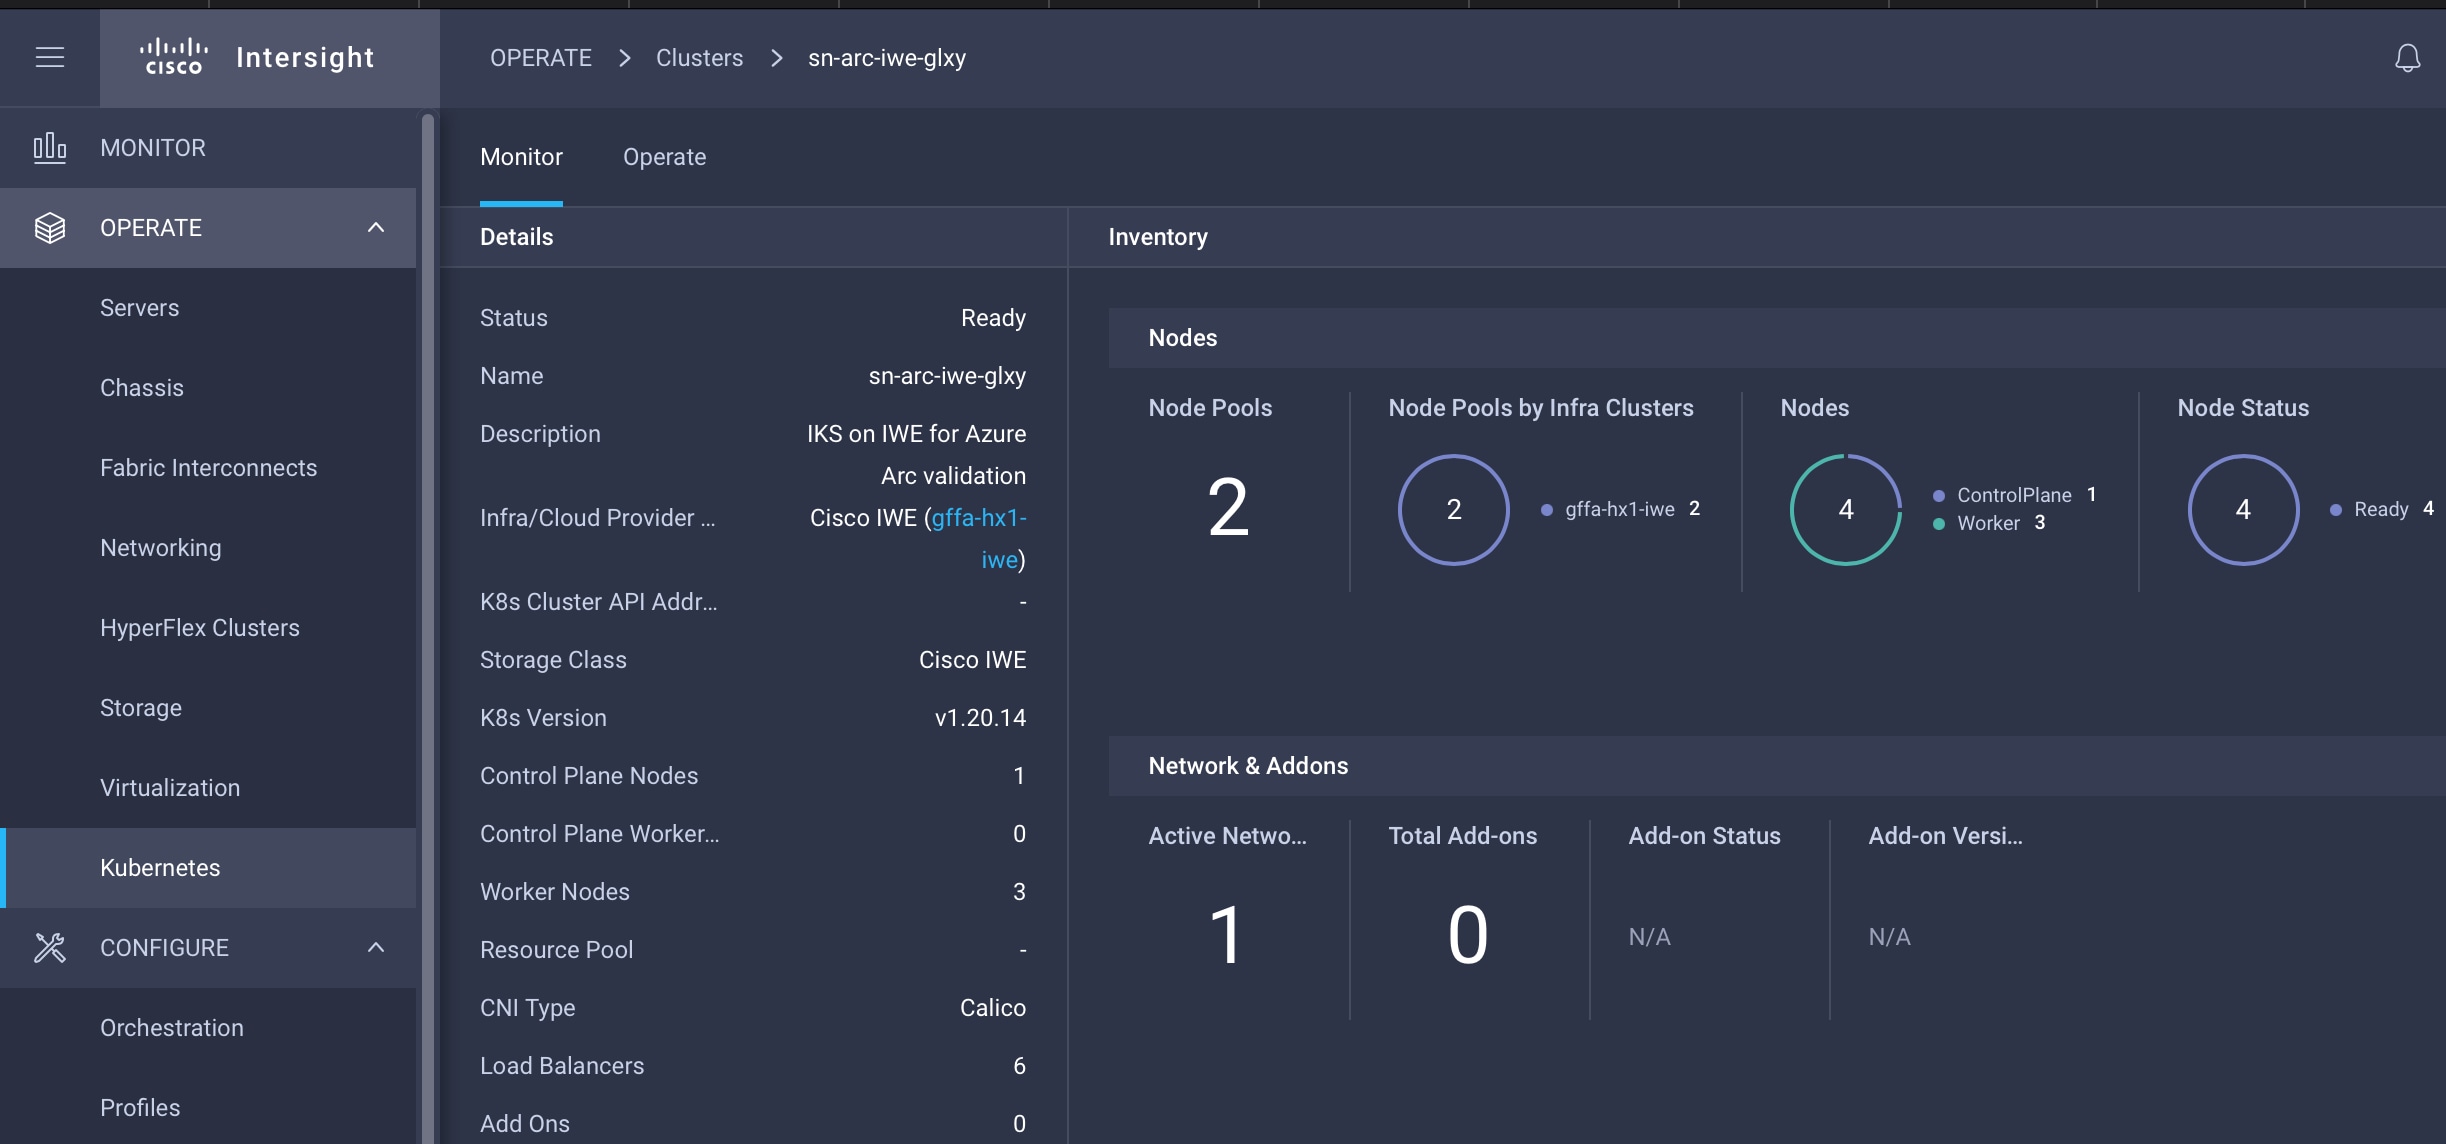Click the OPERATE stacked layers icon
Viewport: 2446px width, 1144px height.
point(50,228)
